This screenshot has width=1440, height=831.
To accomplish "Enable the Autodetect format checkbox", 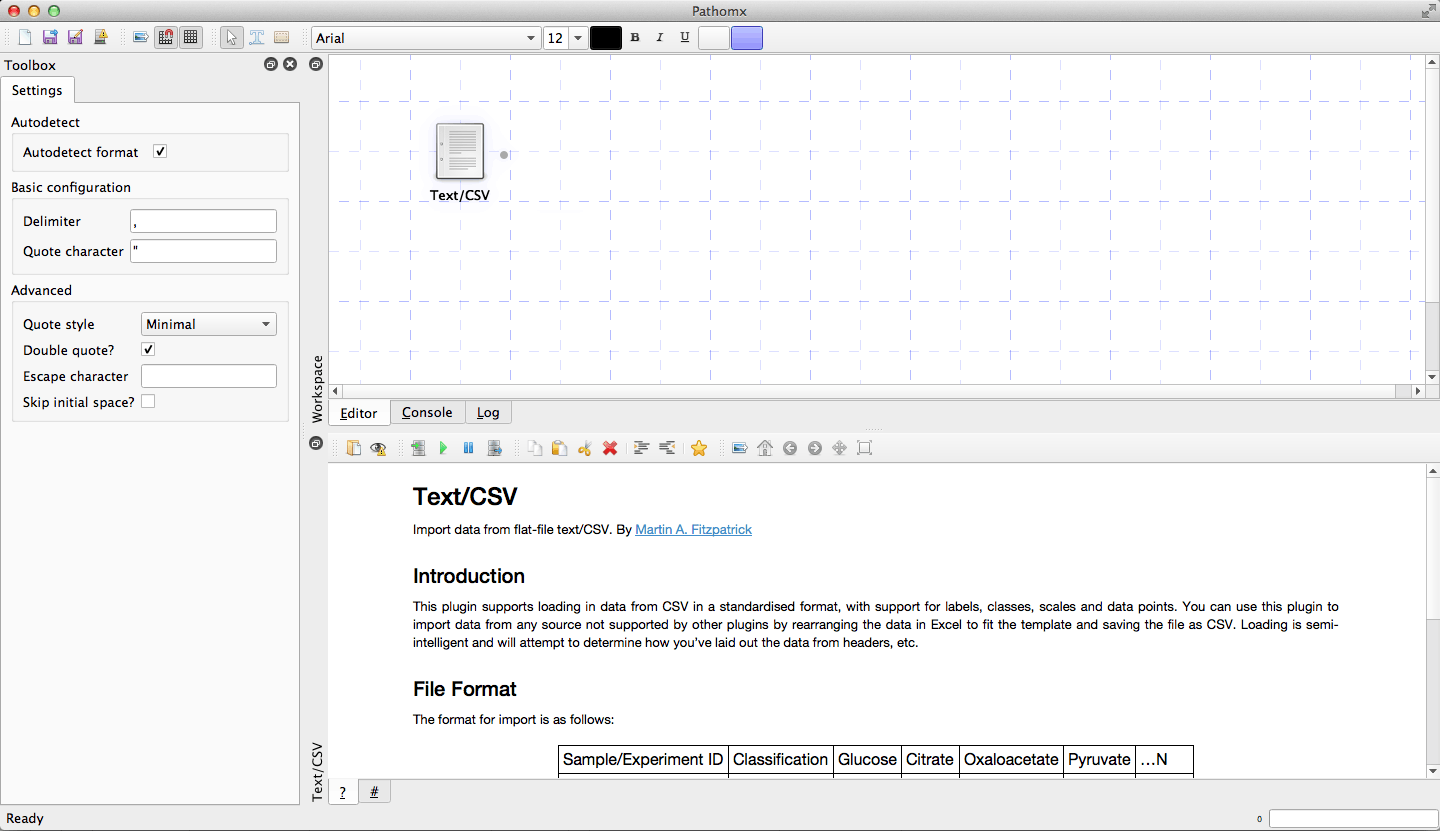I will click(x=159, y=151).
